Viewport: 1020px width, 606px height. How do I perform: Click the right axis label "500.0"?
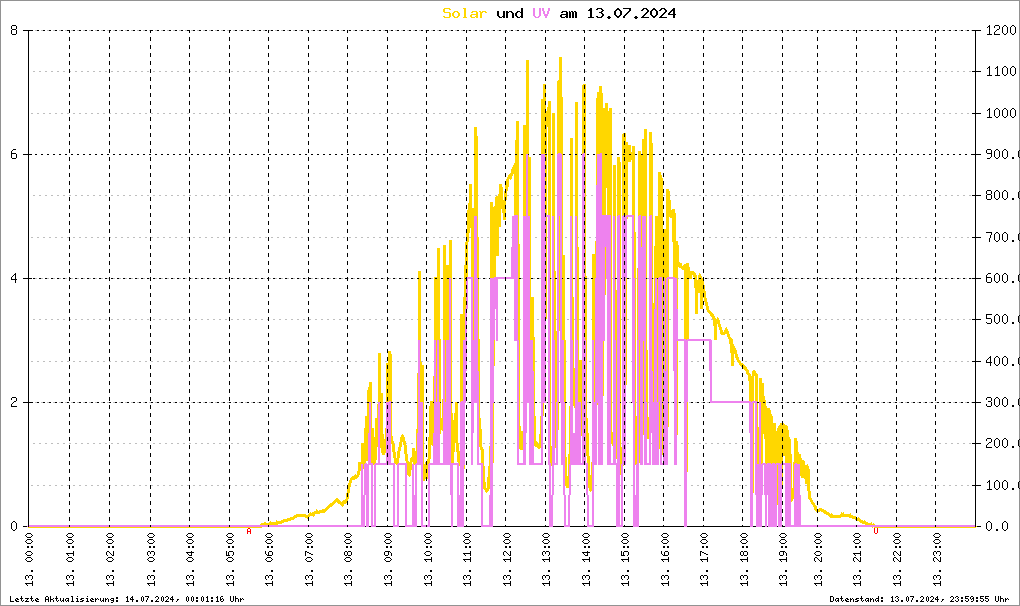click(x=1002, y=320)
